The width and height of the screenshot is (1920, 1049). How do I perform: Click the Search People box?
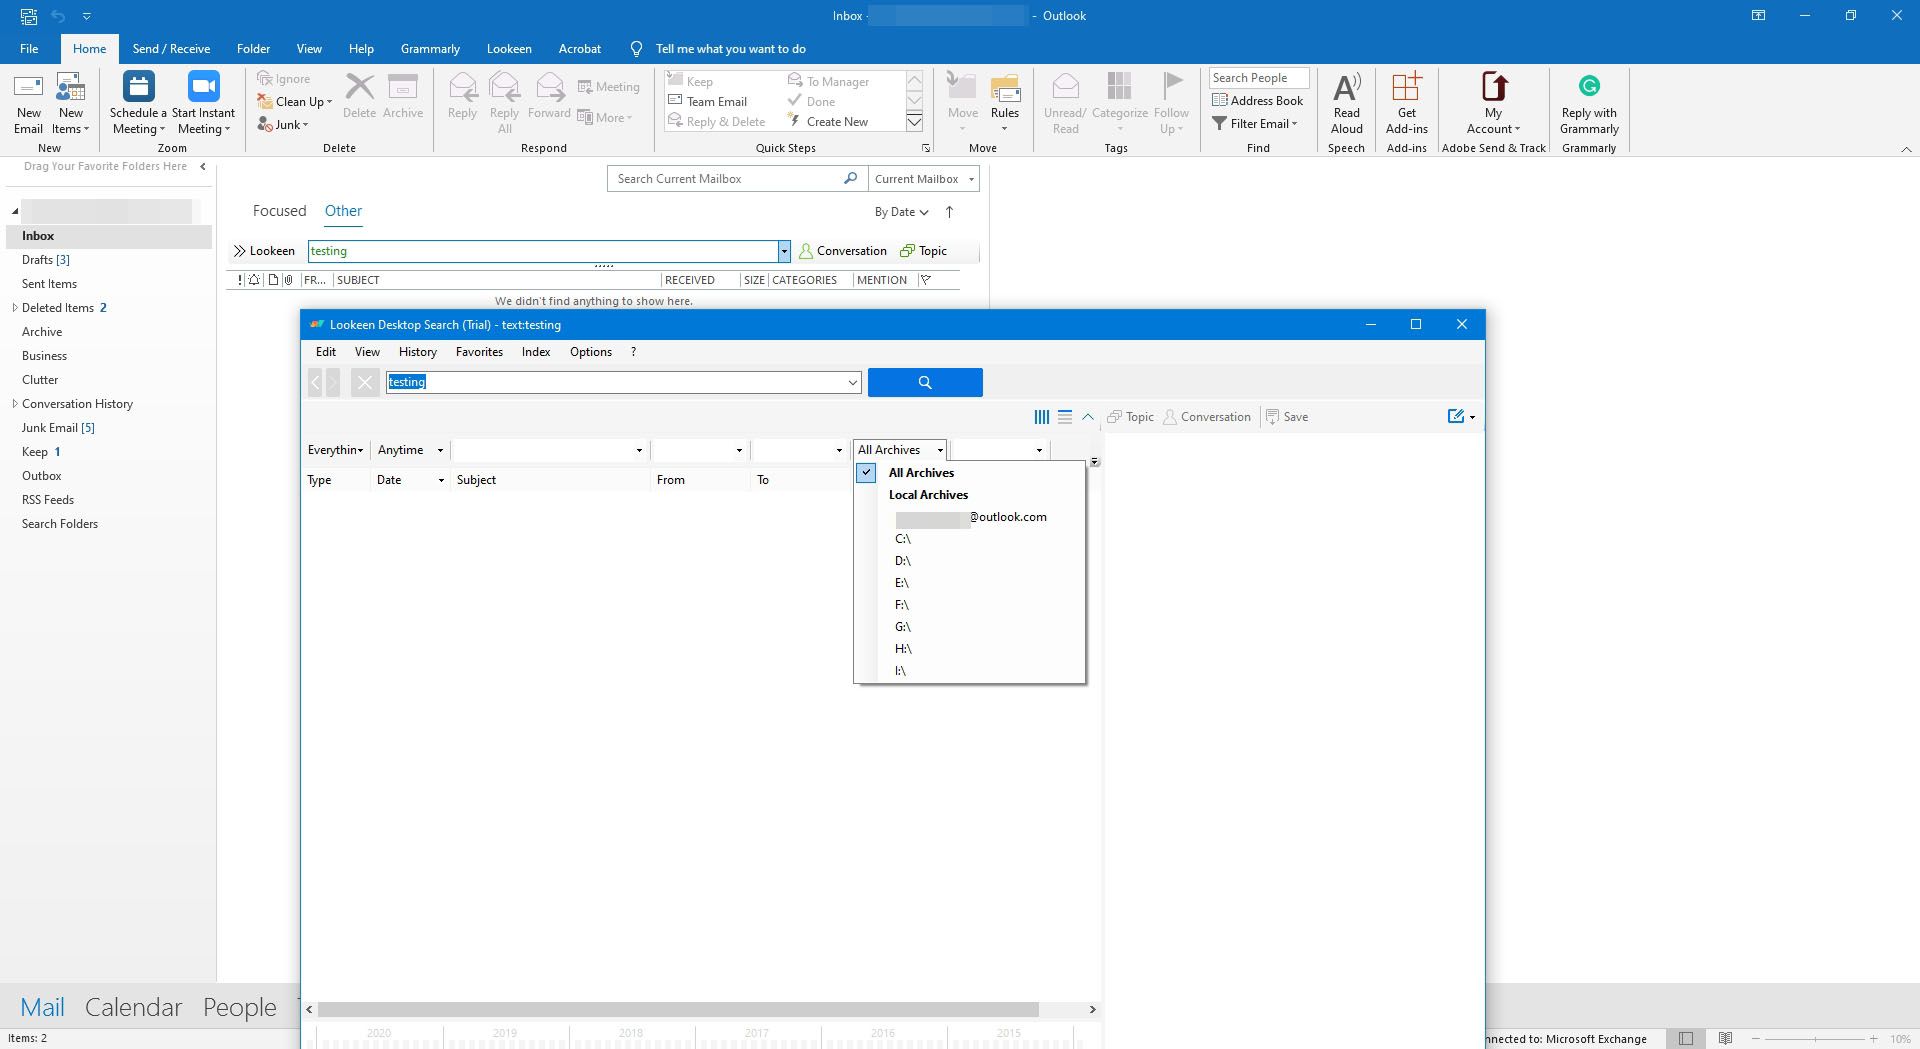(1259, 78)
